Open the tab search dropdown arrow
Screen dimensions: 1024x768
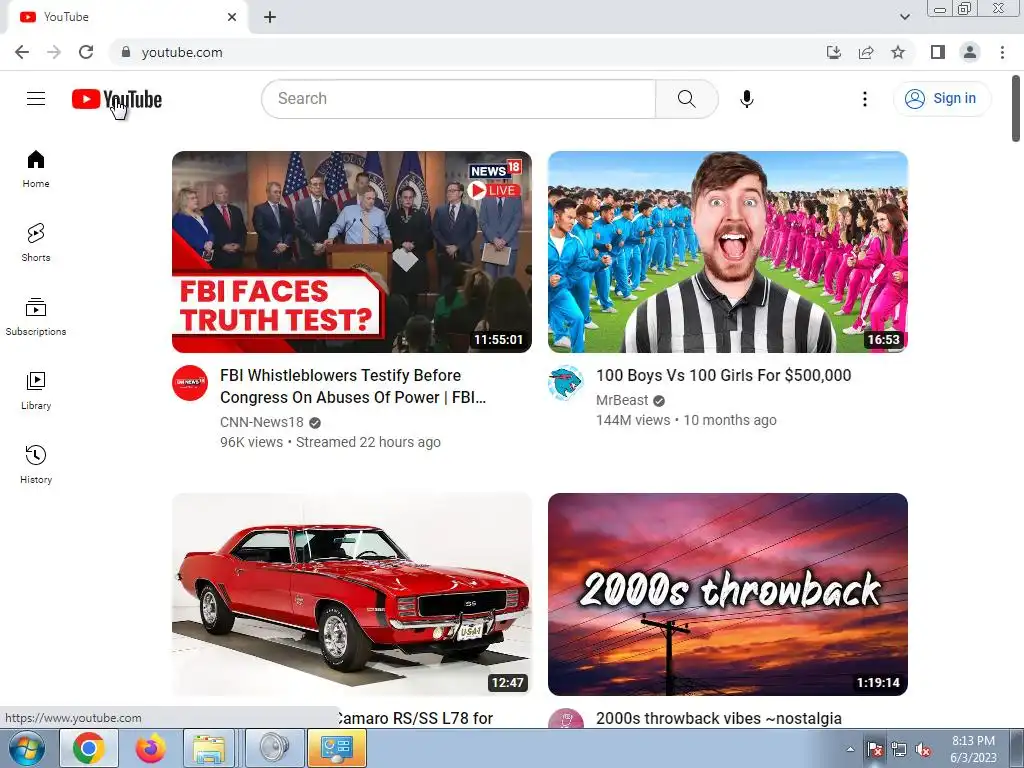click(x=904, y=17)
